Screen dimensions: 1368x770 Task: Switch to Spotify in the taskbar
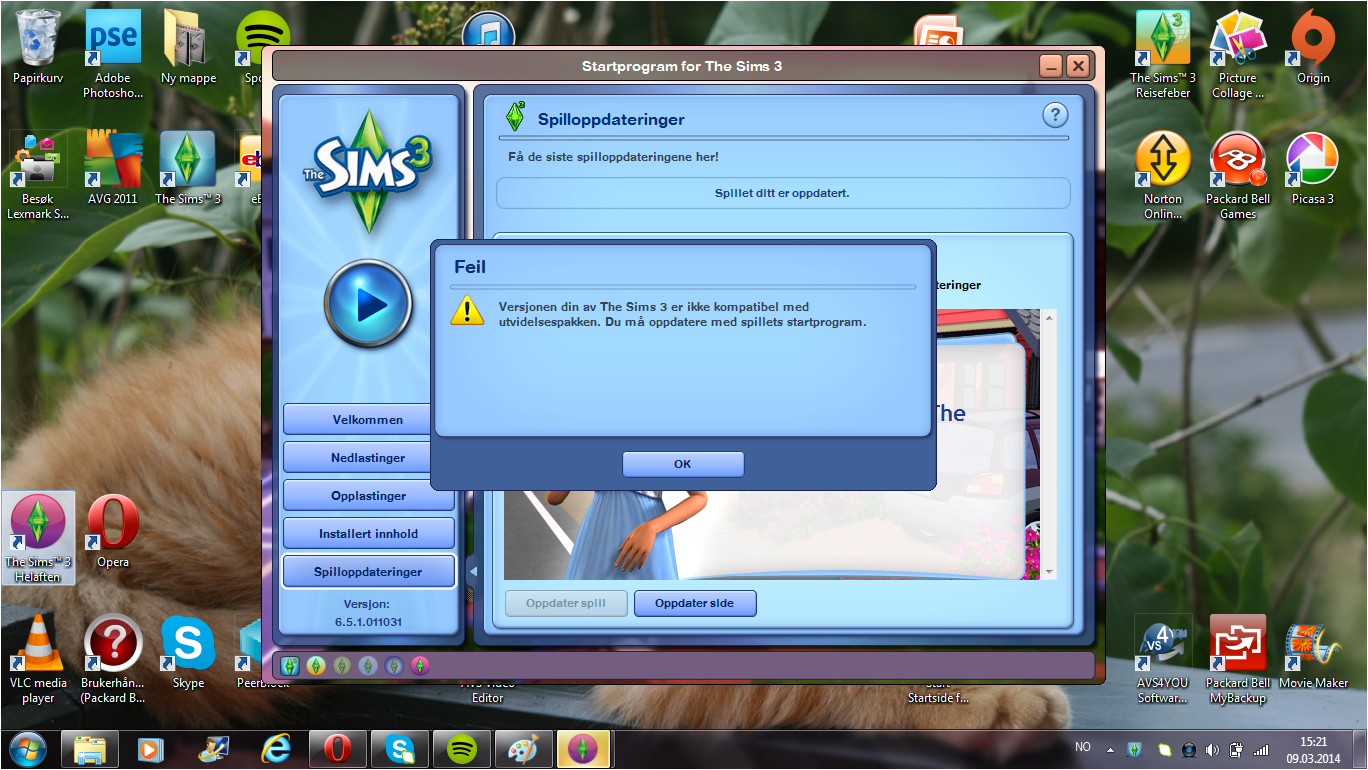(x=460, y=748)
